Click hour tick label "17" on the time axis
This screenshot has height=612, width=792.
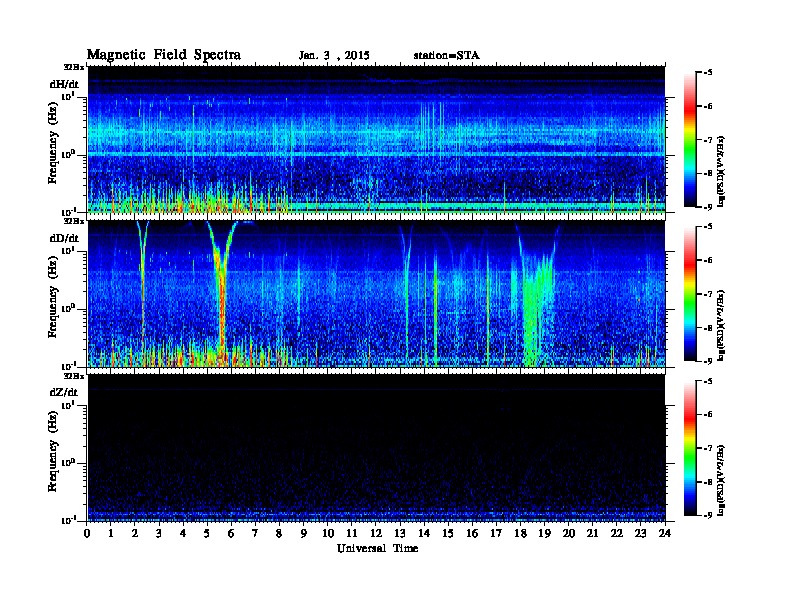tap(496, 533)
